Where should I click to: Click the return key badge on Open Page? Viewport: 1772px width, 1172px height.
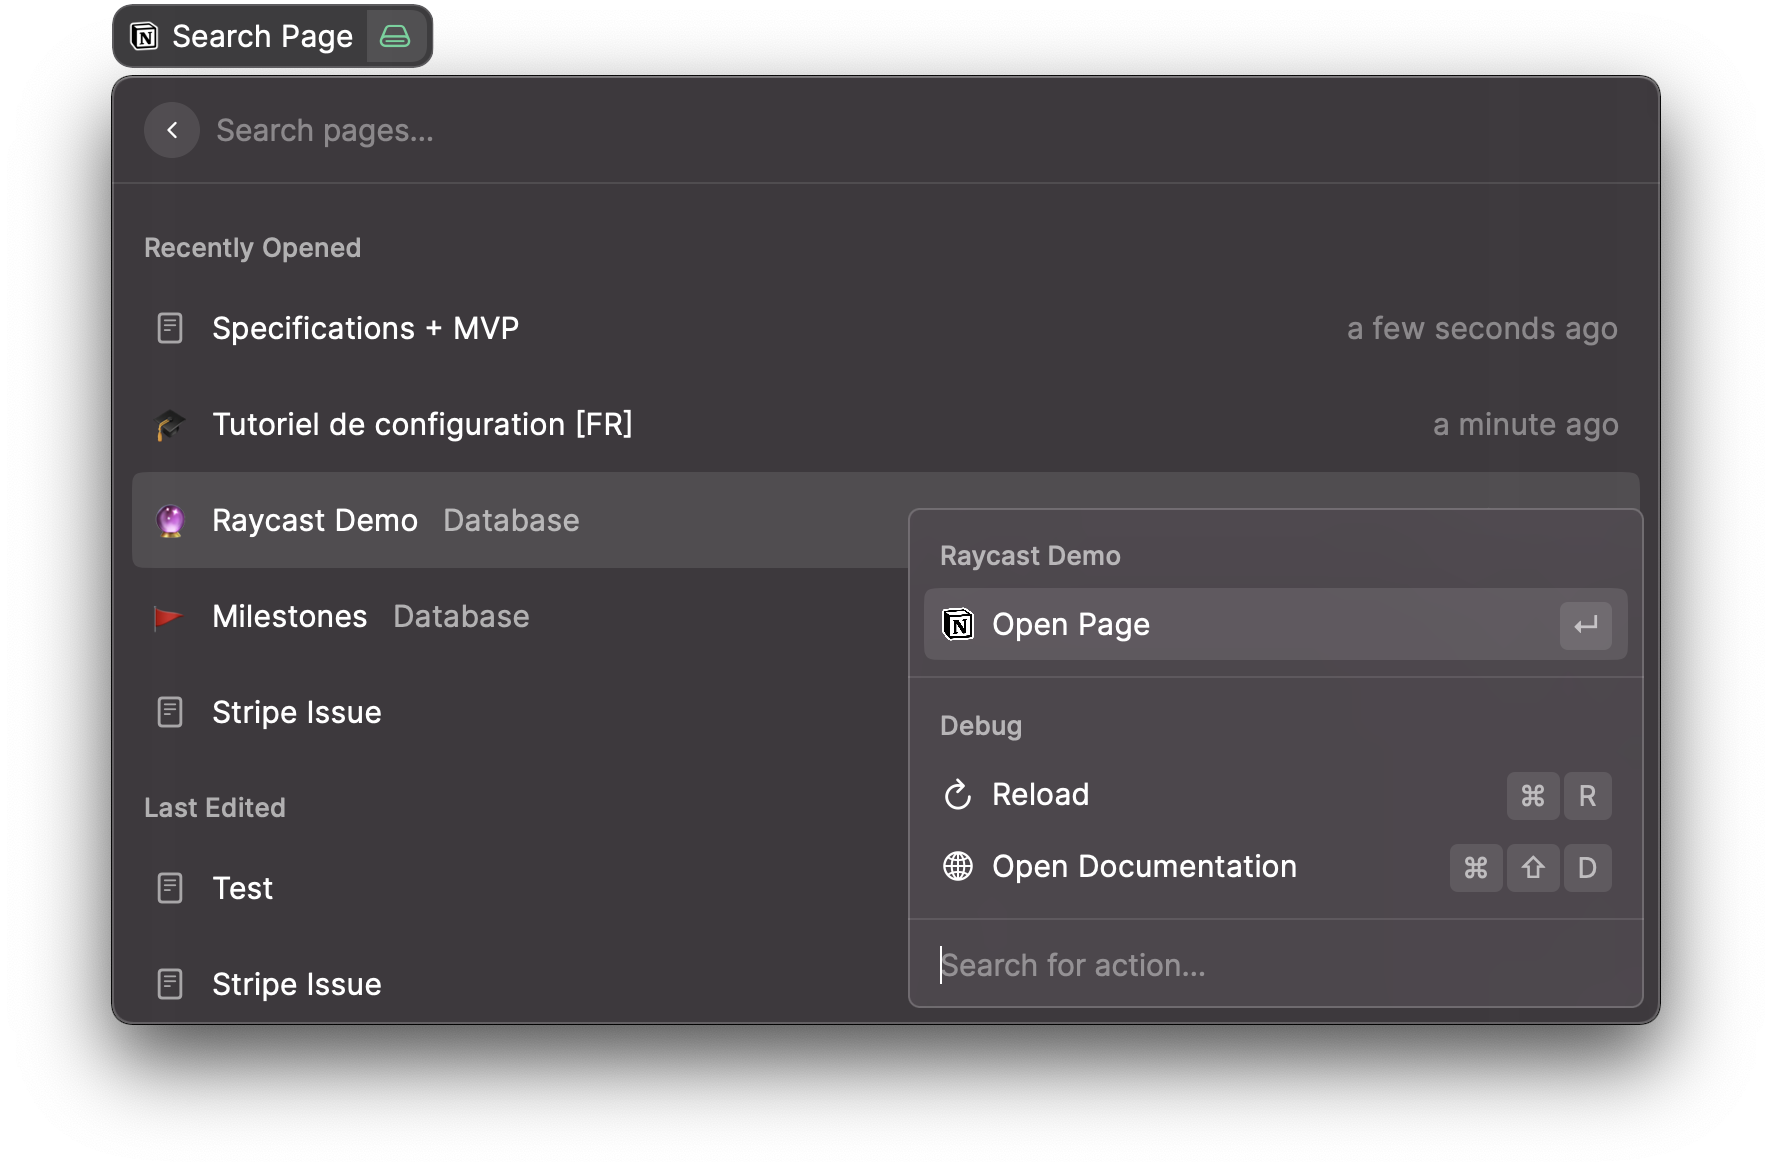[x=1586, y=625]
